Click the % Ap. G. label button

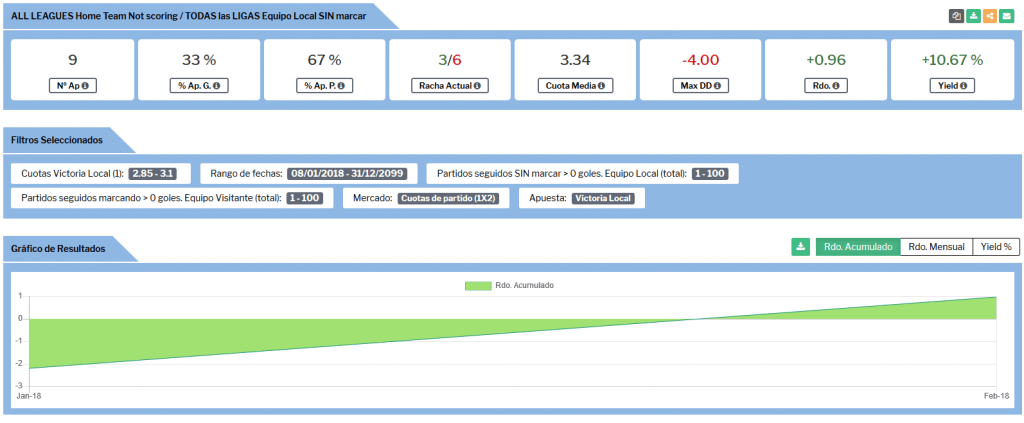pyautogui.click(x=198, y=86)
